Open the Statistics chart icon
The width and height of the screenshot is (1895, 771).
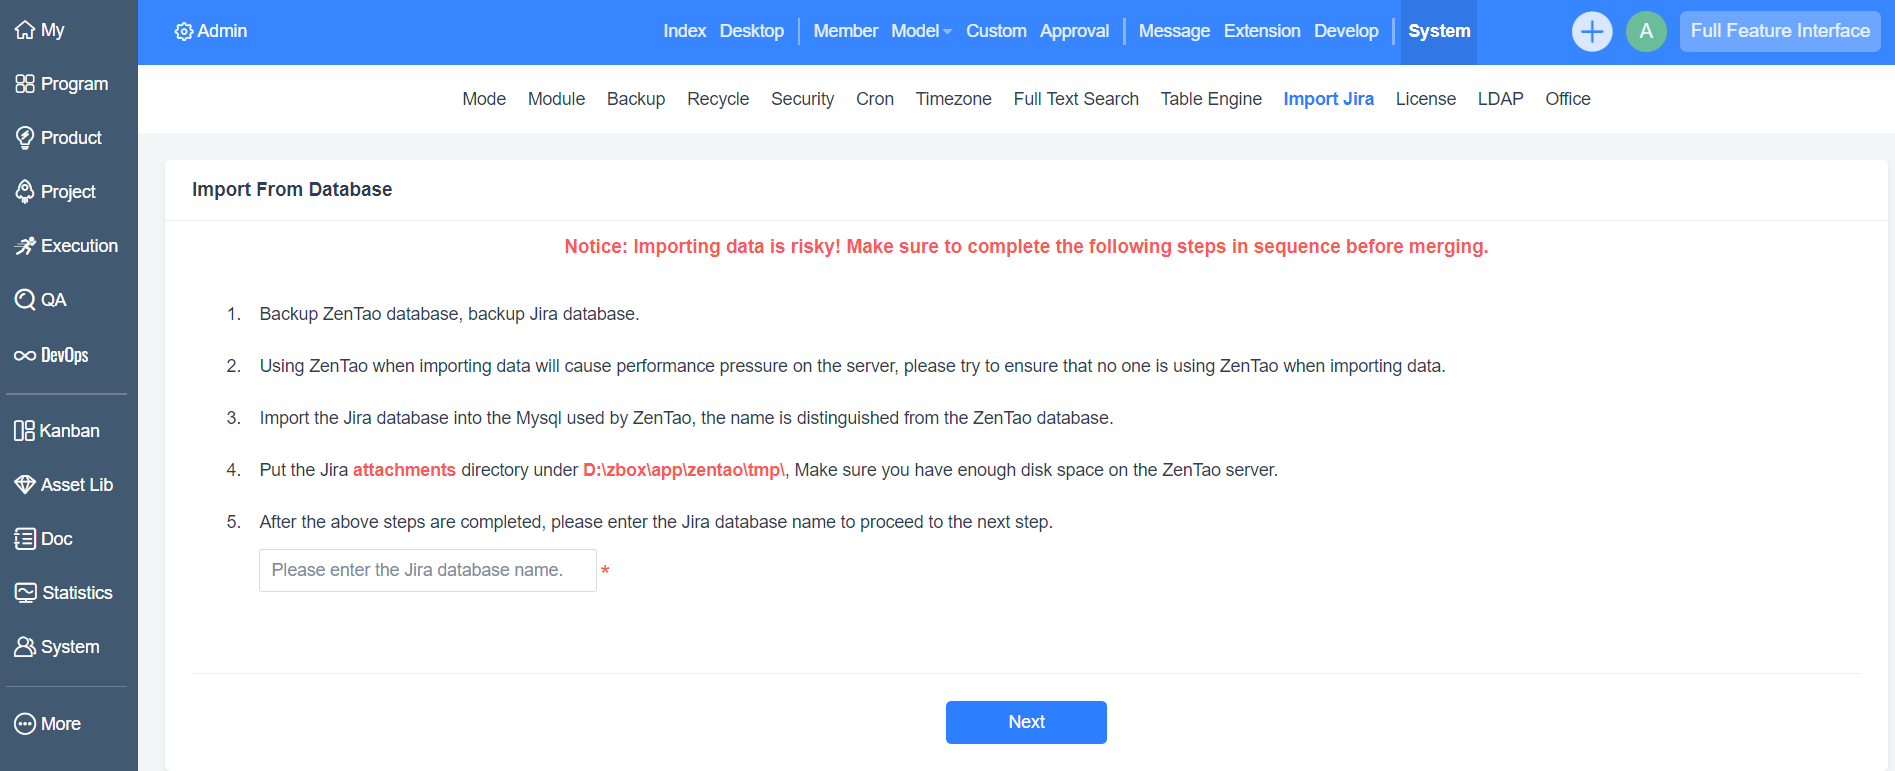[25, 593]
